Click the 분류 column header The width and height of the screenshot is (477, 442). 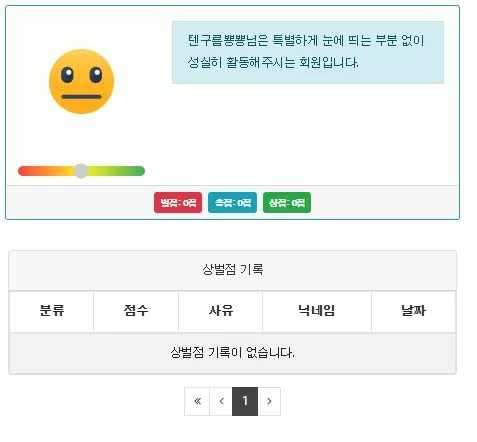coord(52,311)
